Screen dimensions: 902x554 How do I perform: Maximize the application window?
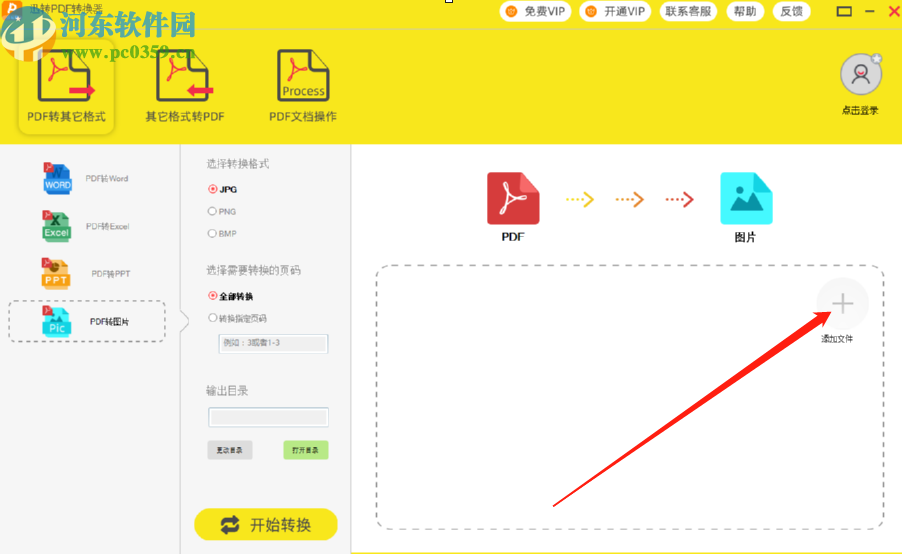tap(844, 11)
